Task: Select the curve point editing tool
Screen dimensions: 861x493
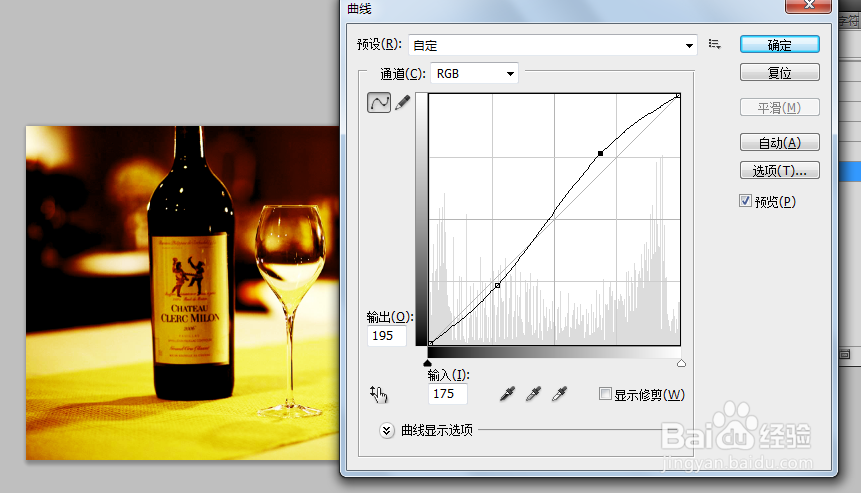Action: click(x=379, y=103)
